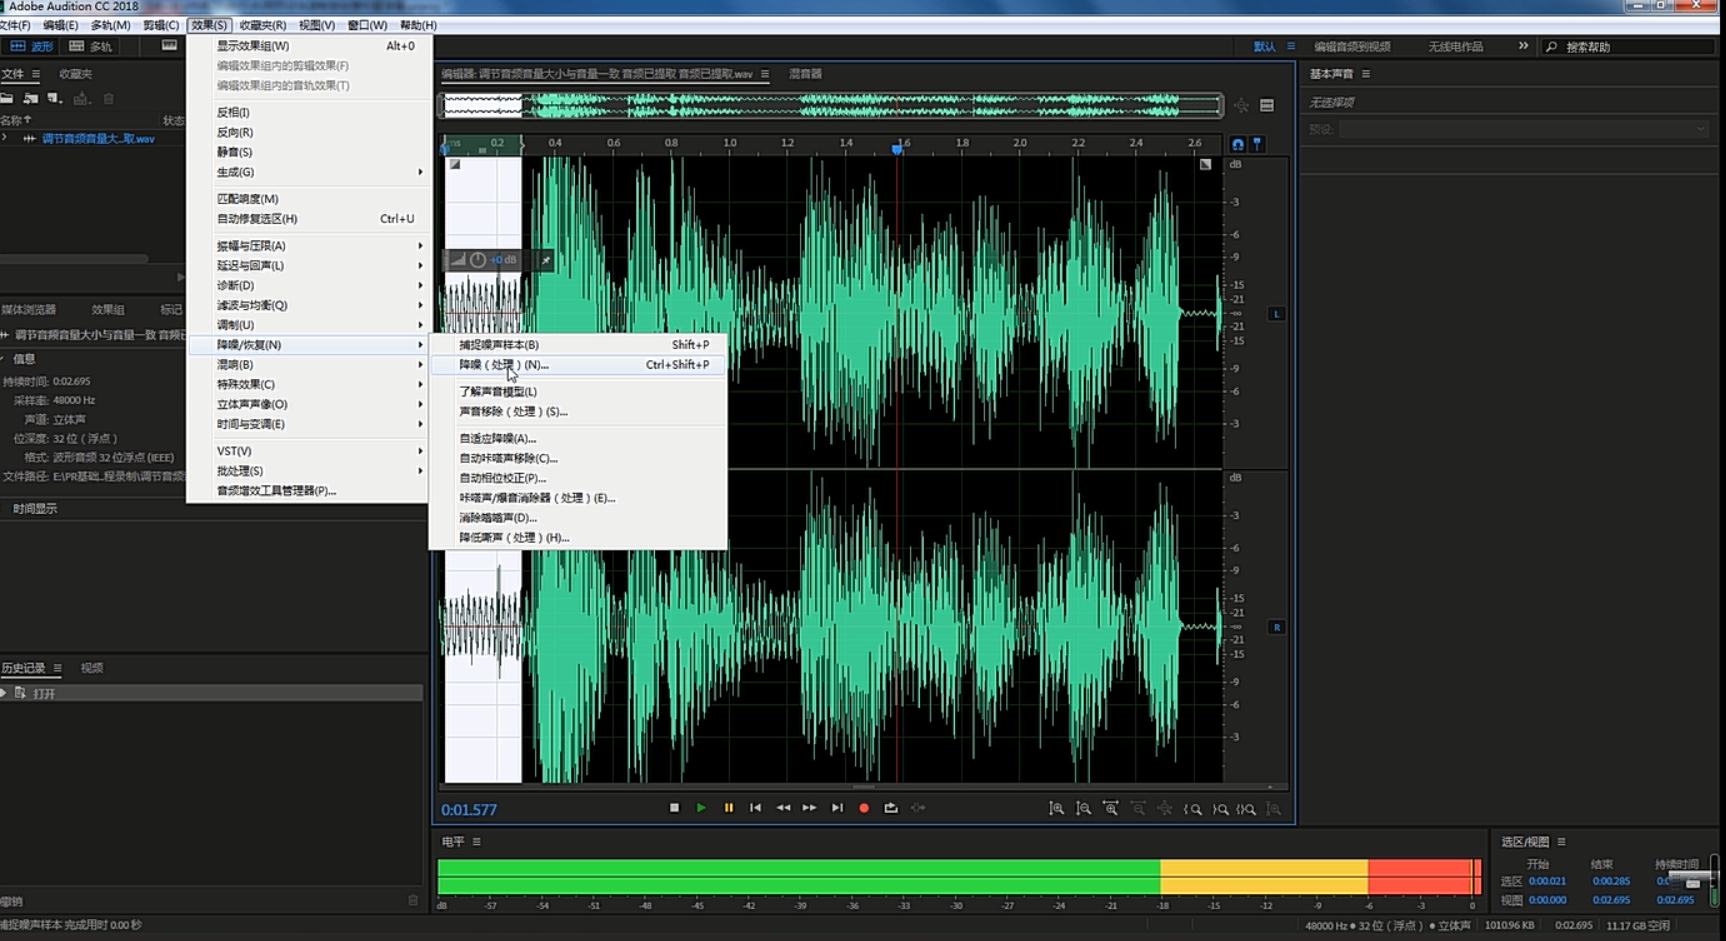Select 降噪（处理）(N)... menu entry
The image size is (1726, 941).
[504, 365]
